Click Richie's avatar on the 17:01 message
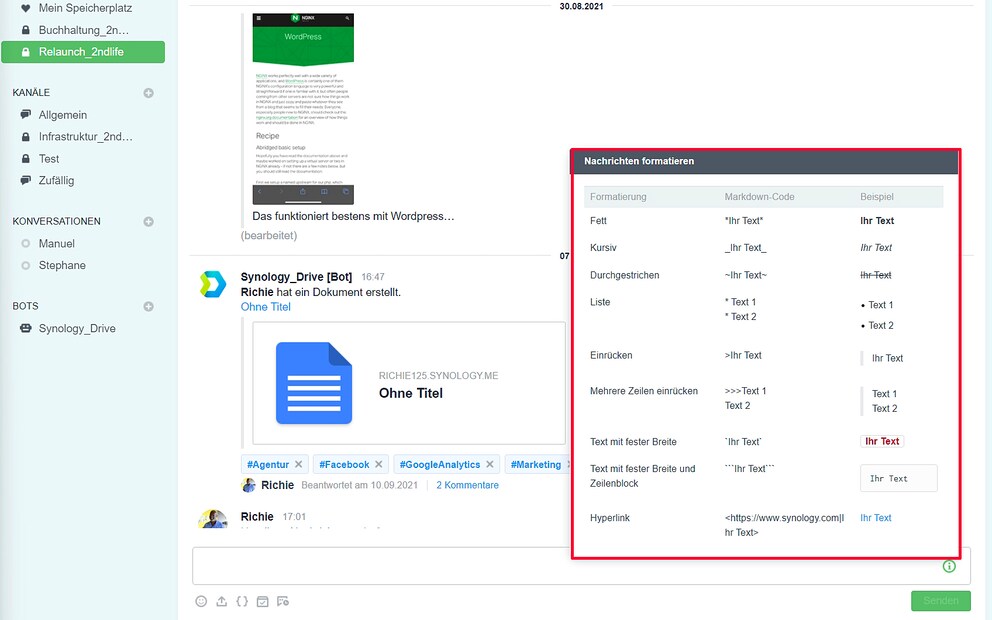Viewport: 992px width, 620px height. pyautogui.click(x=213, y=519)
